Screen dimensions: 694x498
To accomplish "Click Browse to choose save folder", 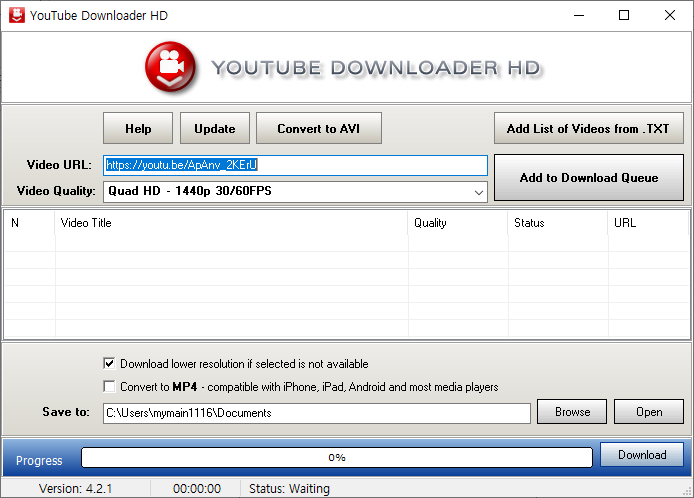I will point(572,412).
